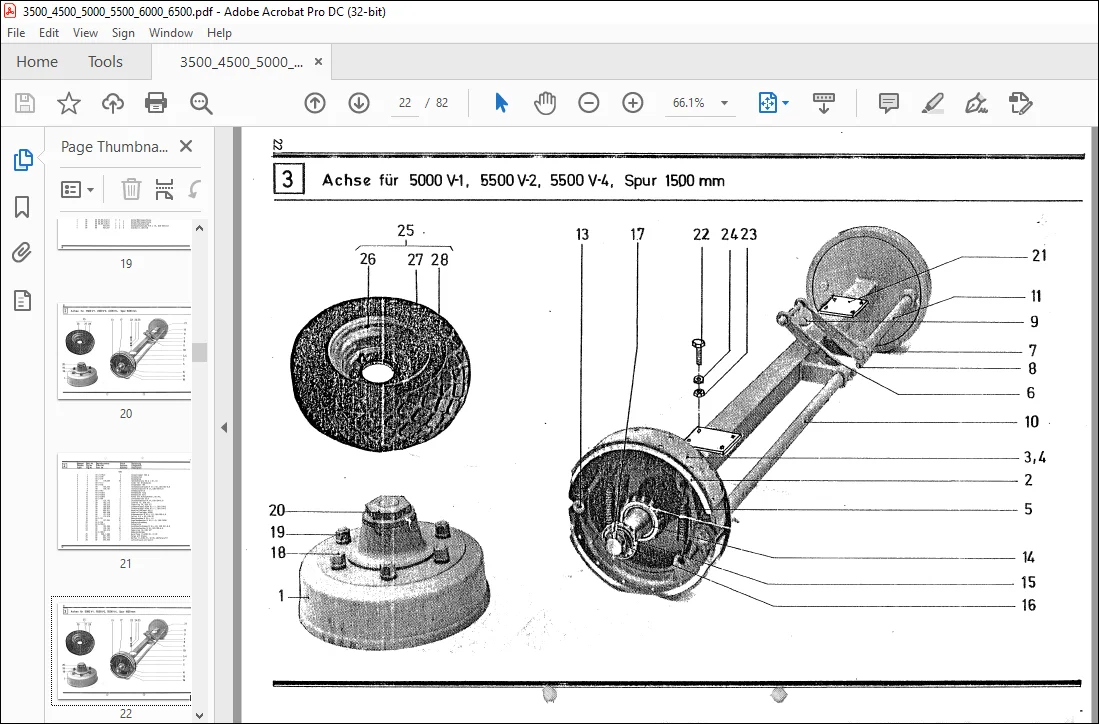The height and width of the screenshot is (724, 1099).
Task: Select the arrow Selection tool
Action: pos(501,103)
